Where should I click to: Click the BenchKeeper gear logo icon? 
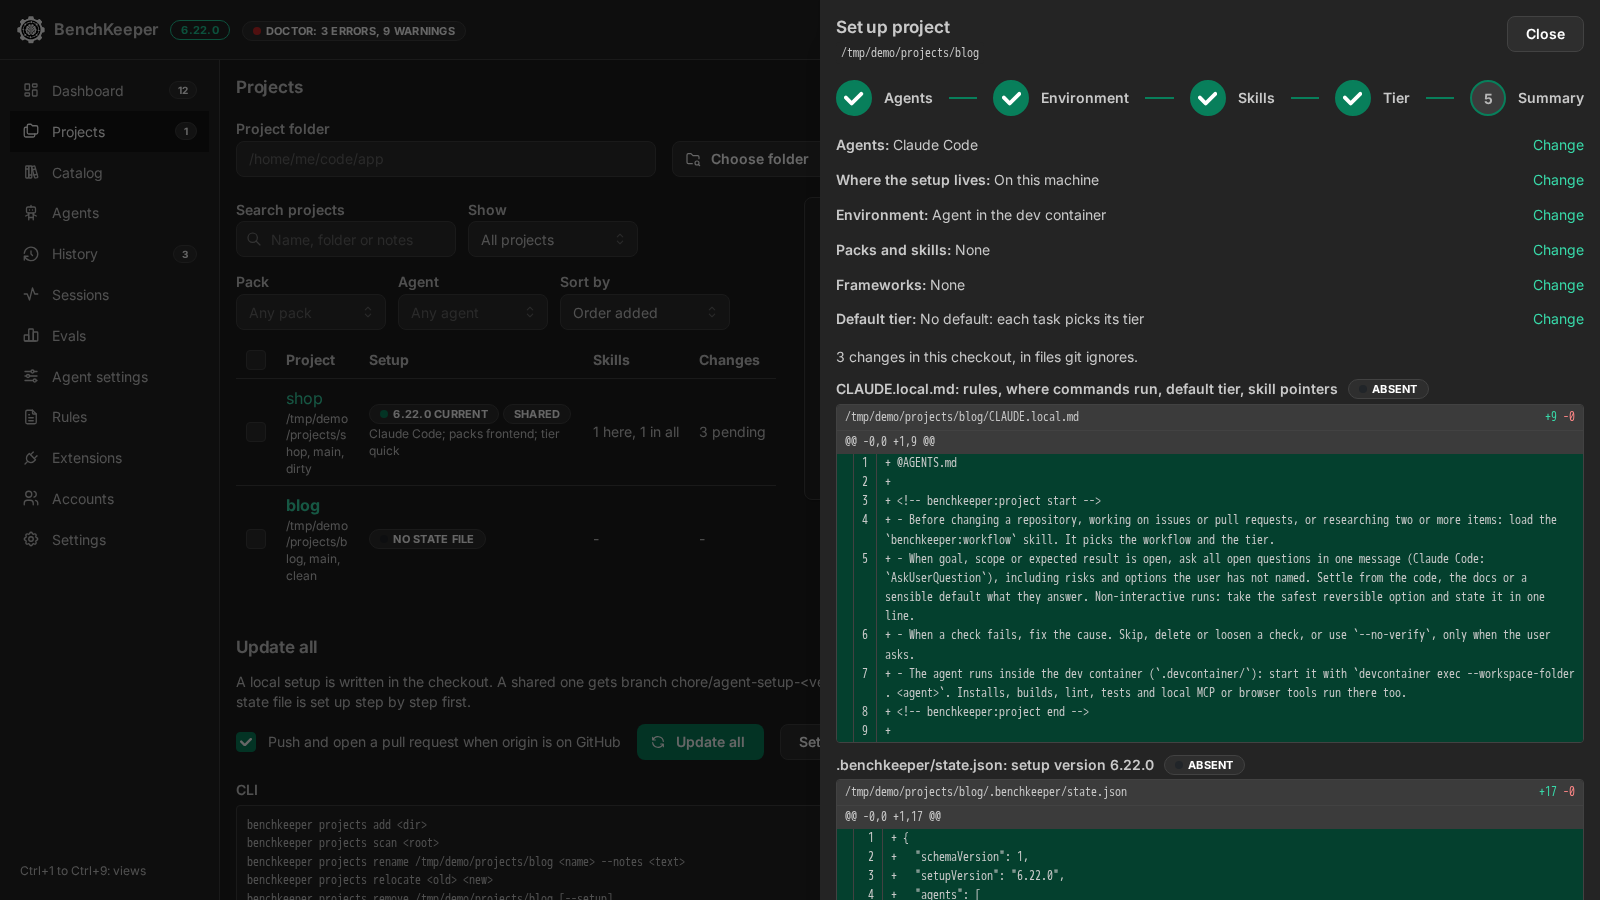point(31,30)
